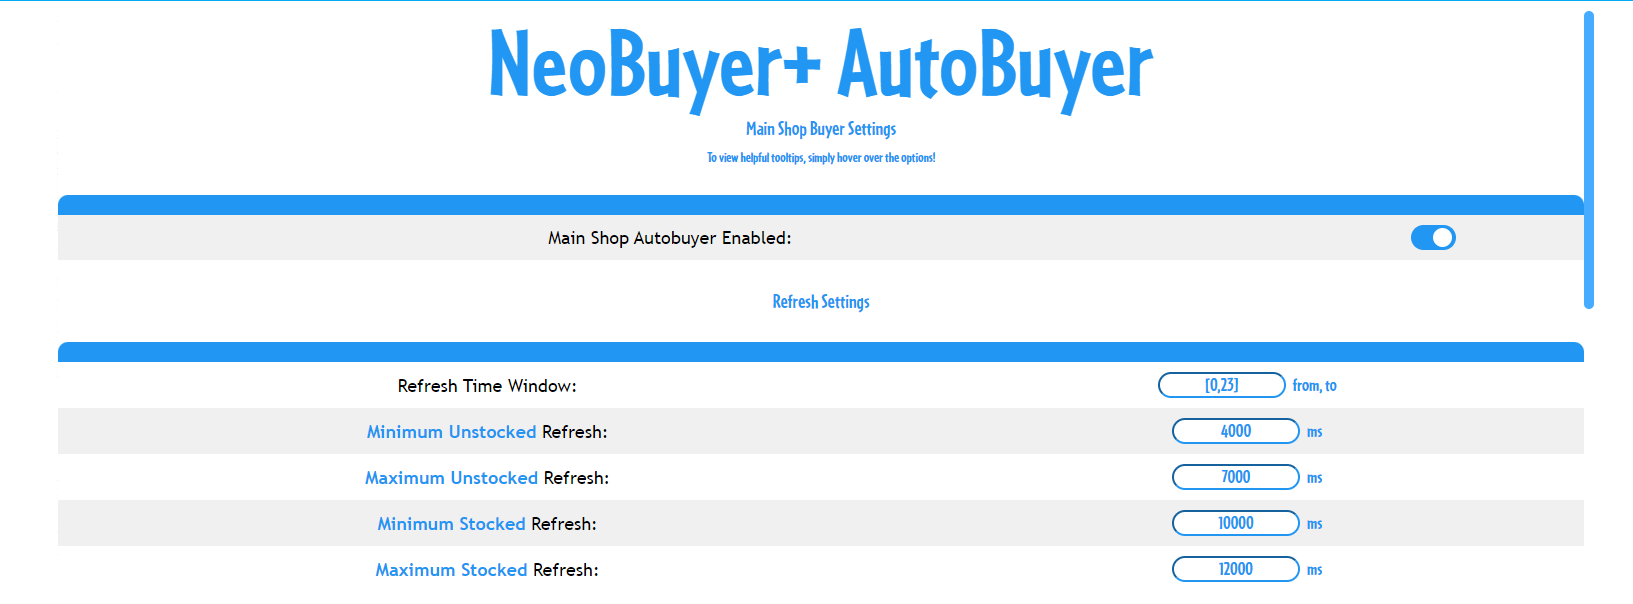Select the Minimum Unstocked Refresh value box
Viewport: 1633px width, 604px height.
coord(1235,431)
